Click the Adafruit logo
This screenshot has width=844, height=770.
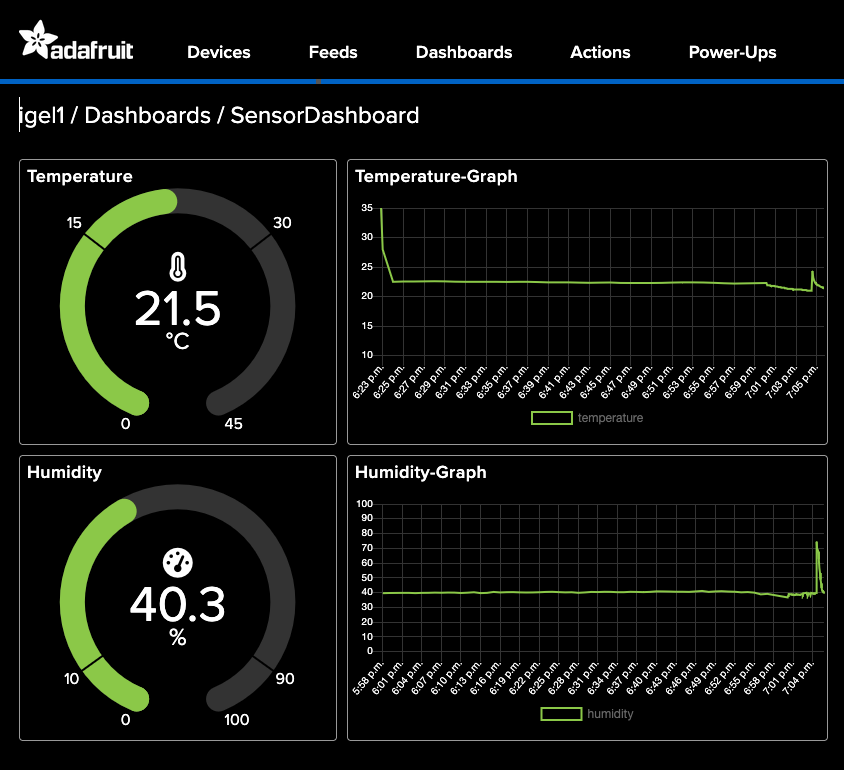tap(76, 44)
